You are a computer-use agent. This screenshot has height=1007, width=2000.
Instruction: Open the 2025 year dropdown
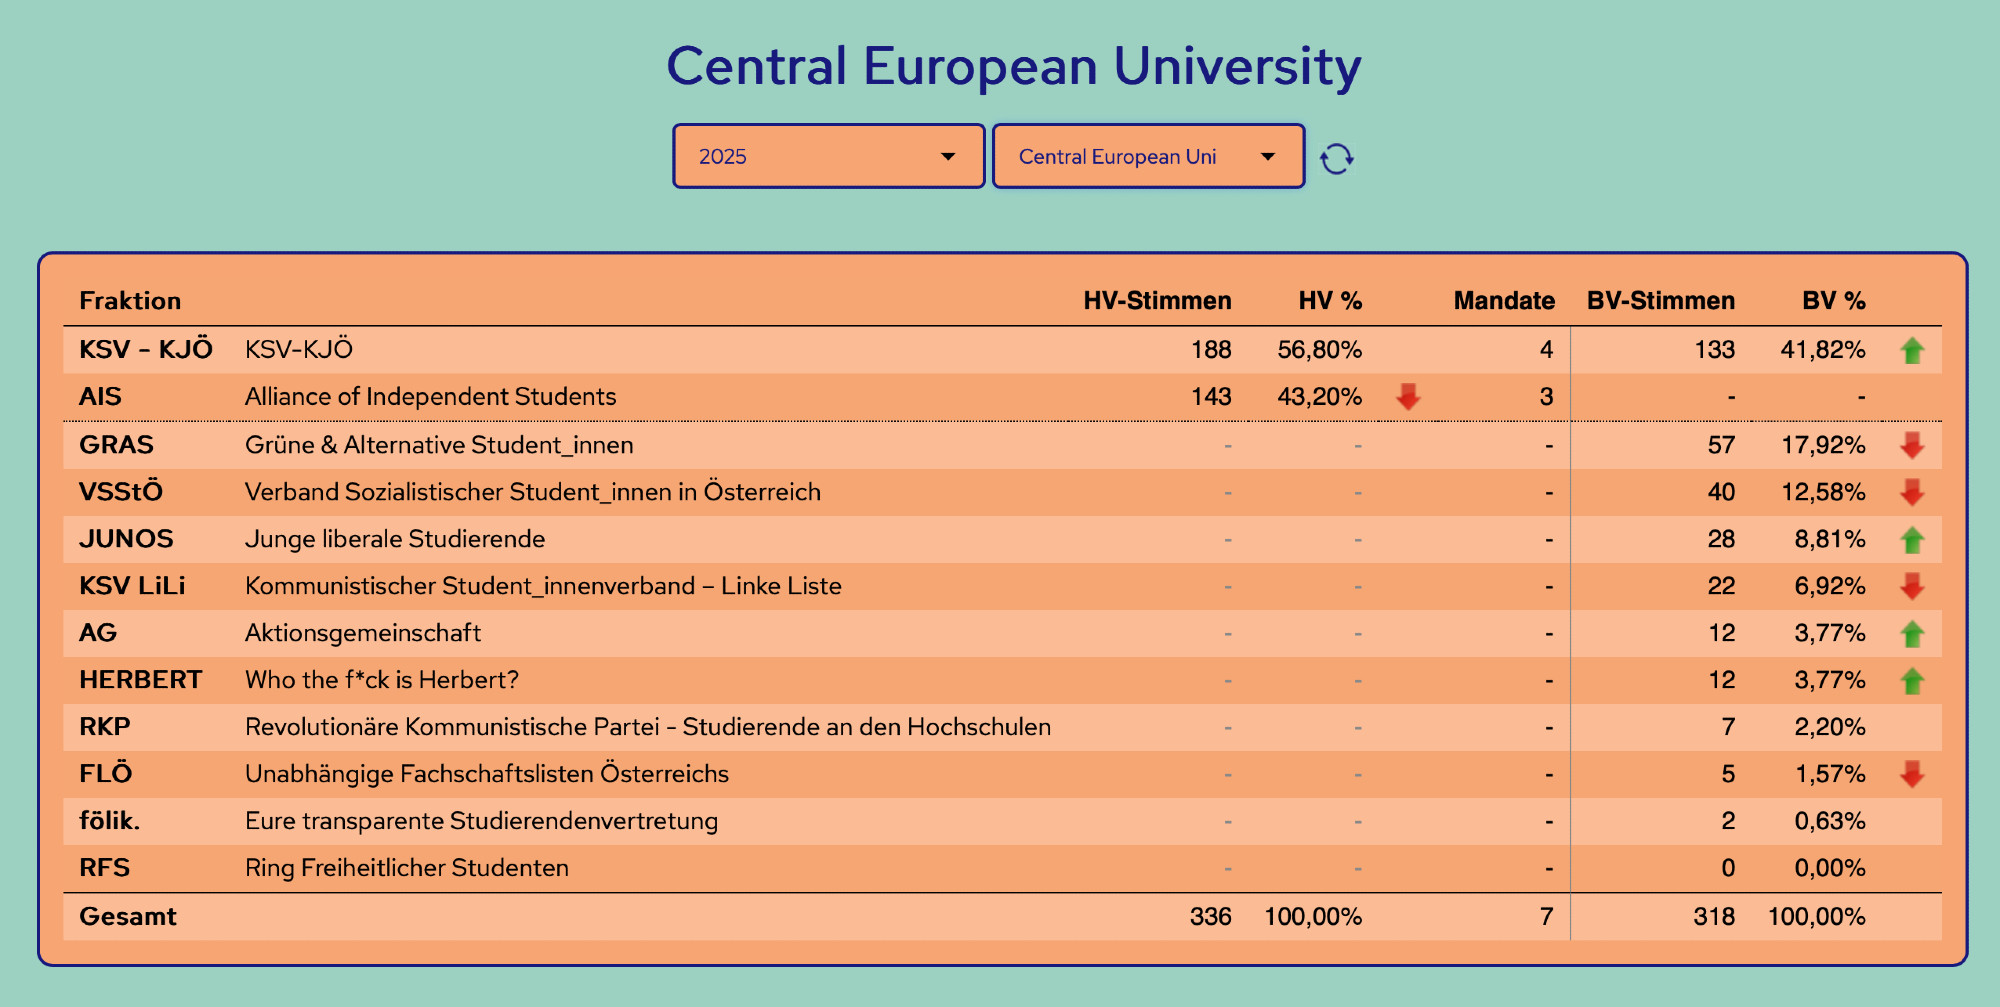(829, 156)
